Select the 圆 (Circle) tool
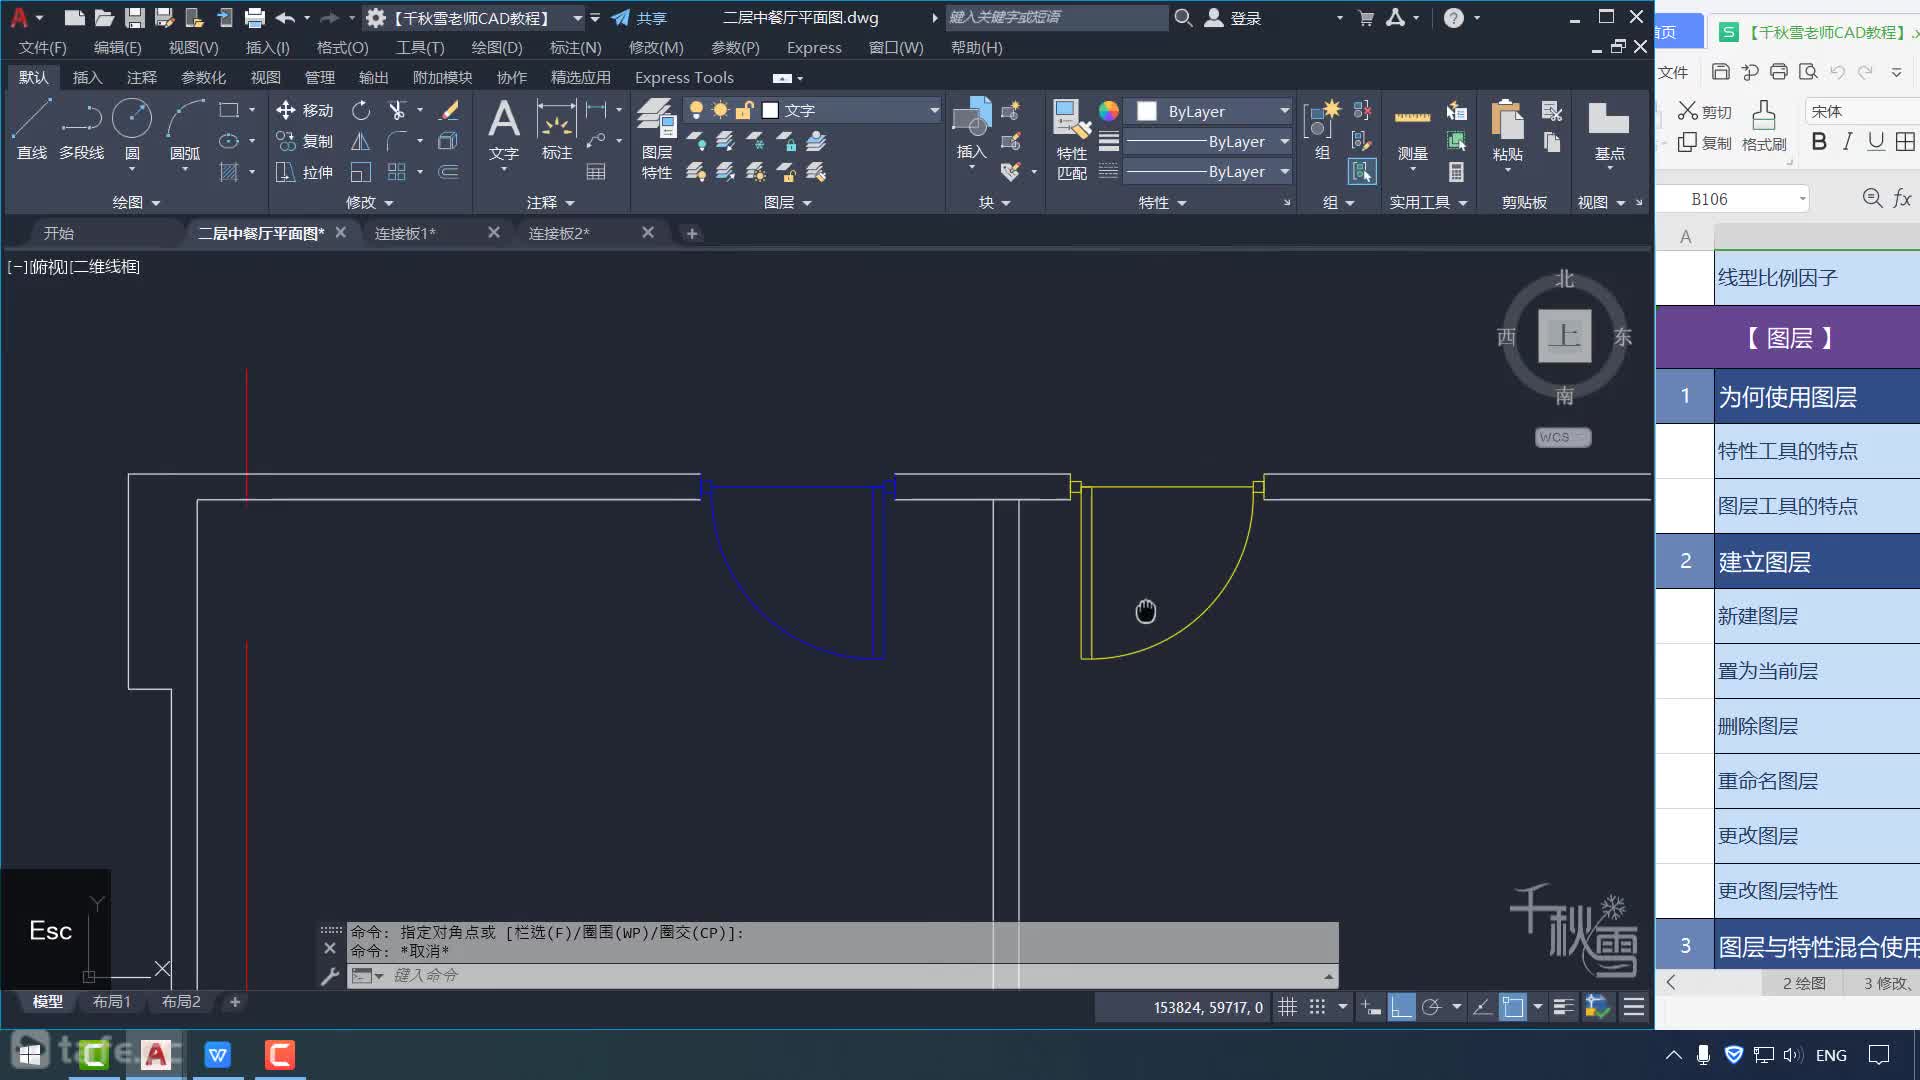The height and width of the screenshot is (1080, 1920). coord(132,130)
